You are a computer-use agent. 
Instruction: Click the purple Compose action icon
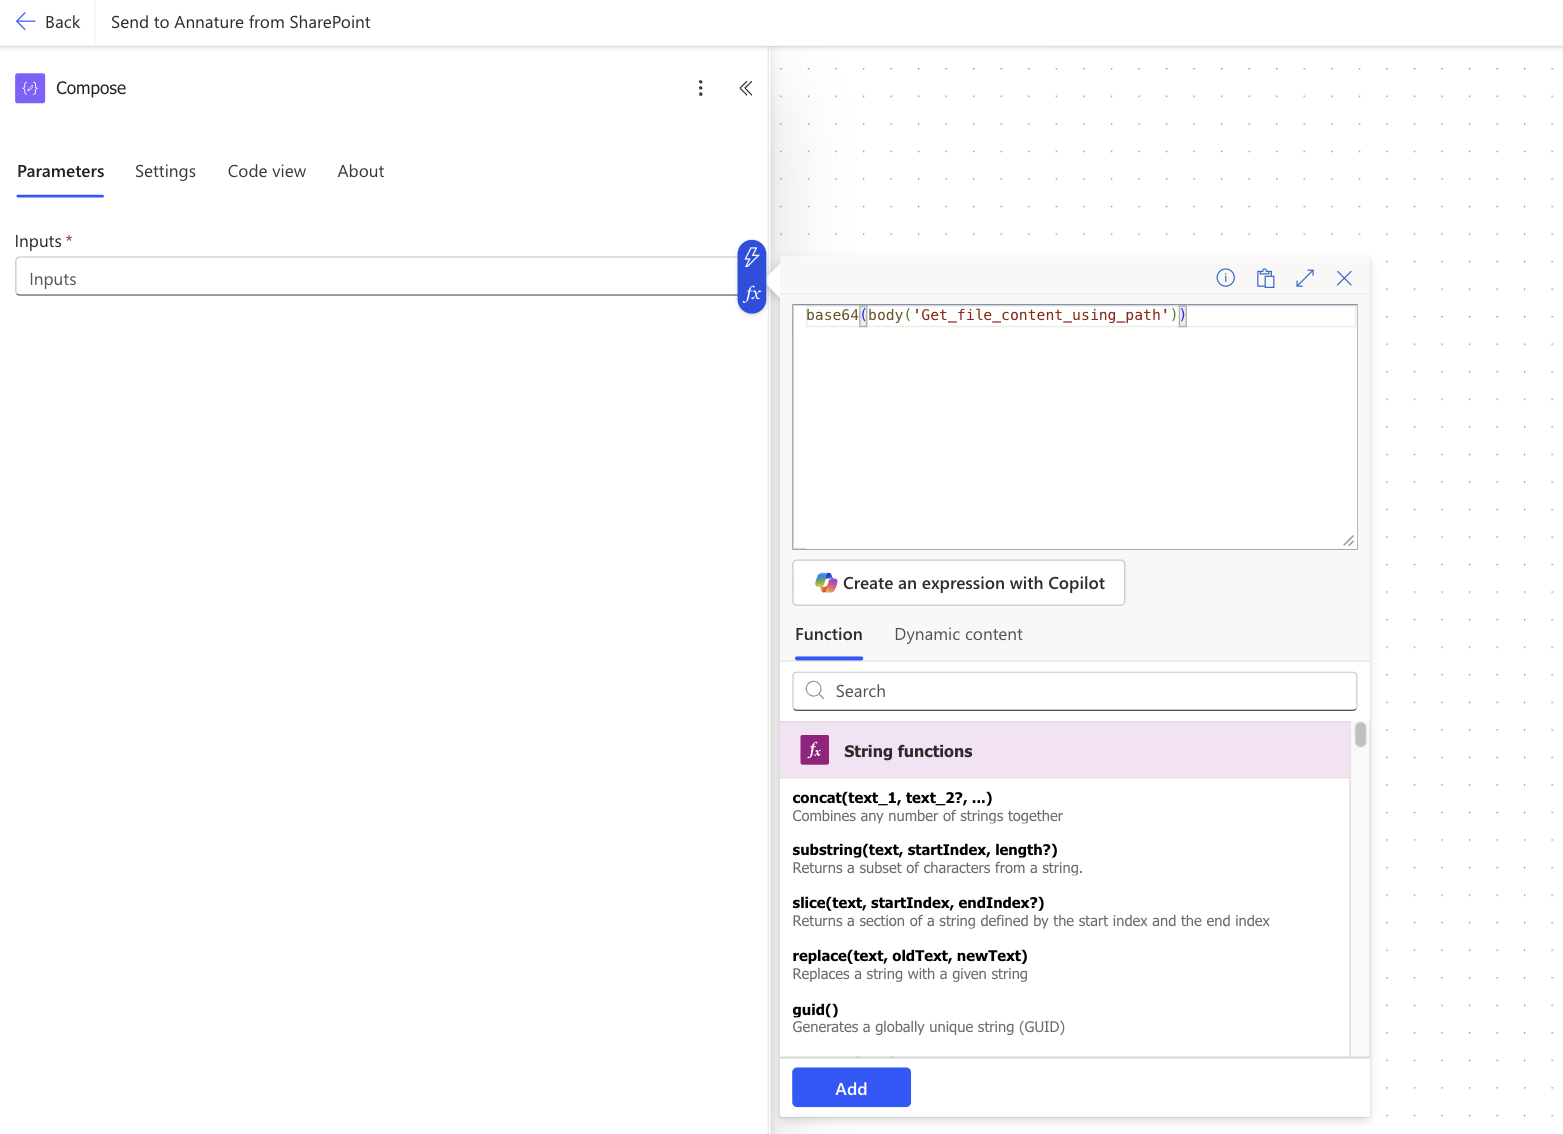pyautogui.click(x=30, y=88)
